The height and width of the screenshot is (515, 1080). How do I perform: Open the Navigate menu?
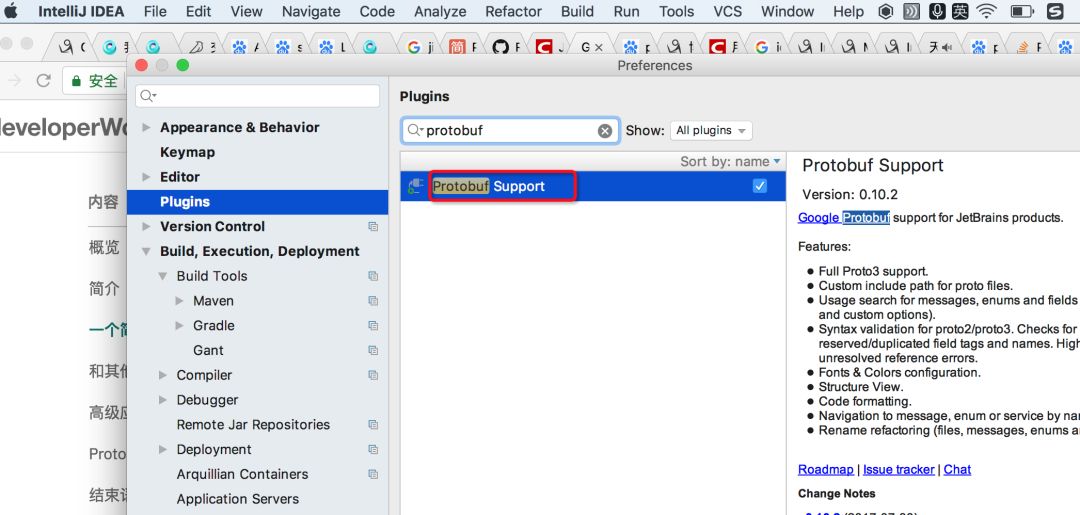click(x=311, y=12)
